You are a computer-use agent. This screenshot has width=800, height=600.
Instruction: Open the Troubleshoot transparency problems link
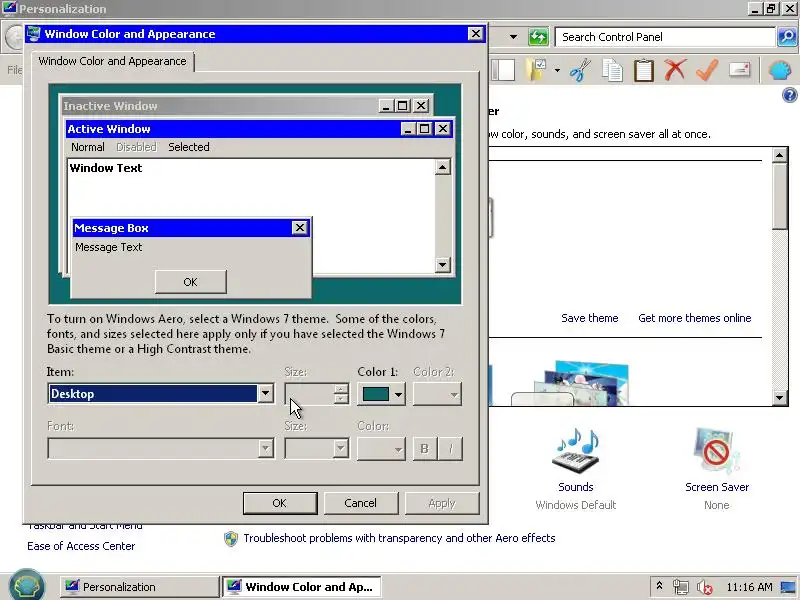point(399,538)
